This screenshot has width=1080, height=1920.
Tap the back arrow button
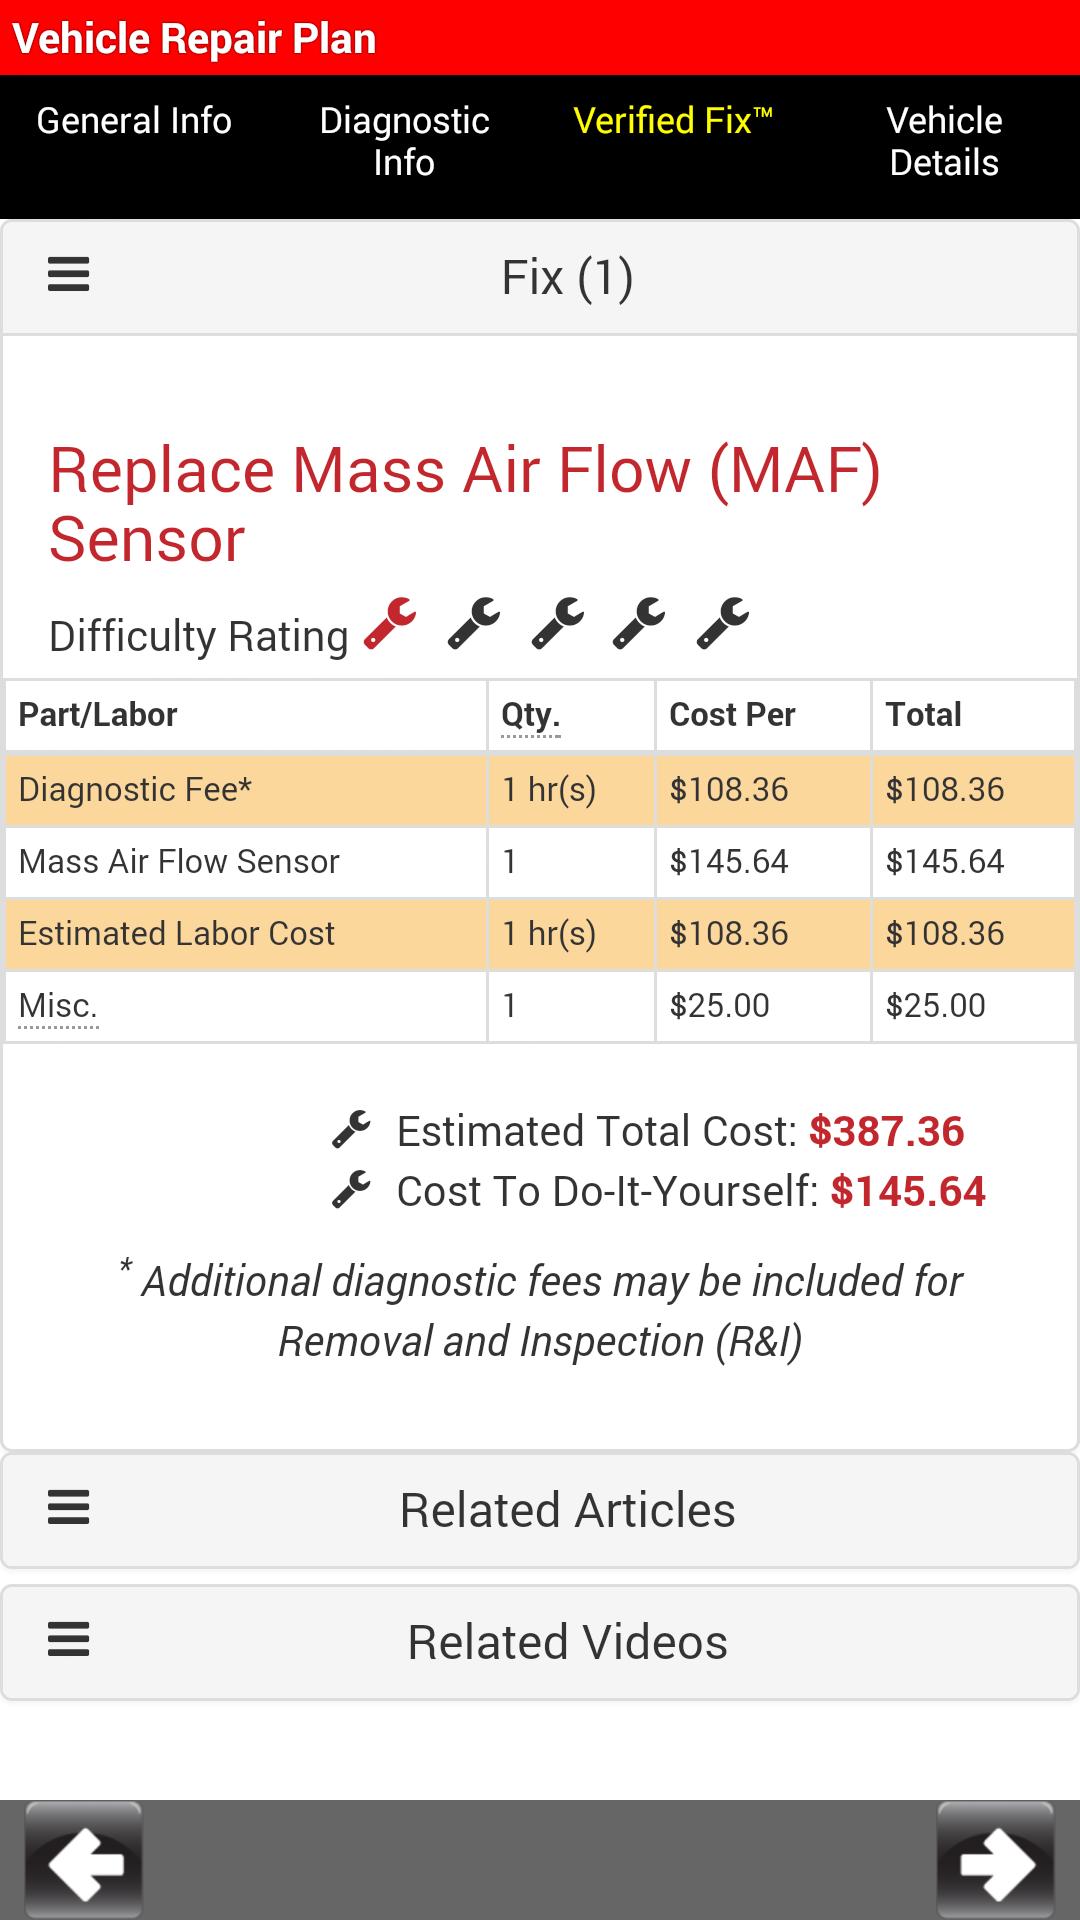tap(84, 1861)
